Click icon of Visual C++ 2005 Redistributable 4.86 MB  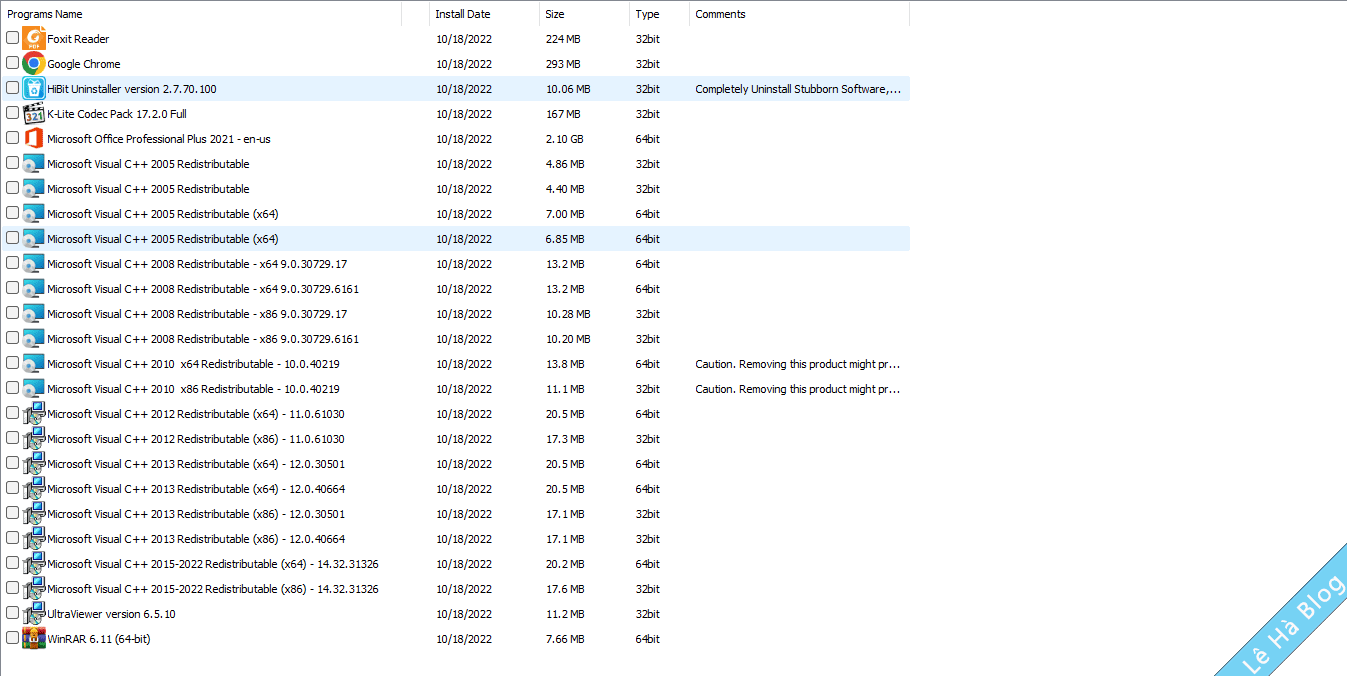(33, 164)
